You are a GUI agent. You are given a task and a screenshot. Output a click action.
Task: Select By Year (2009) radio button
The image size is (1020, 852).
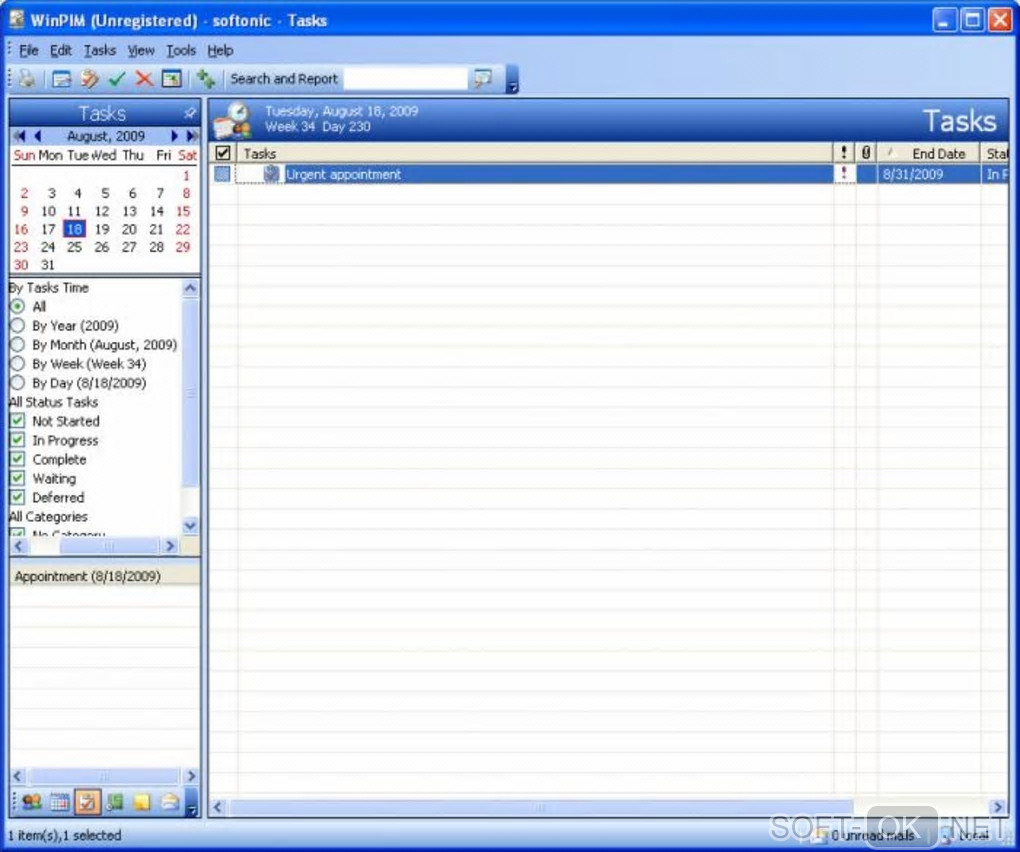click(x=18, y=325)
